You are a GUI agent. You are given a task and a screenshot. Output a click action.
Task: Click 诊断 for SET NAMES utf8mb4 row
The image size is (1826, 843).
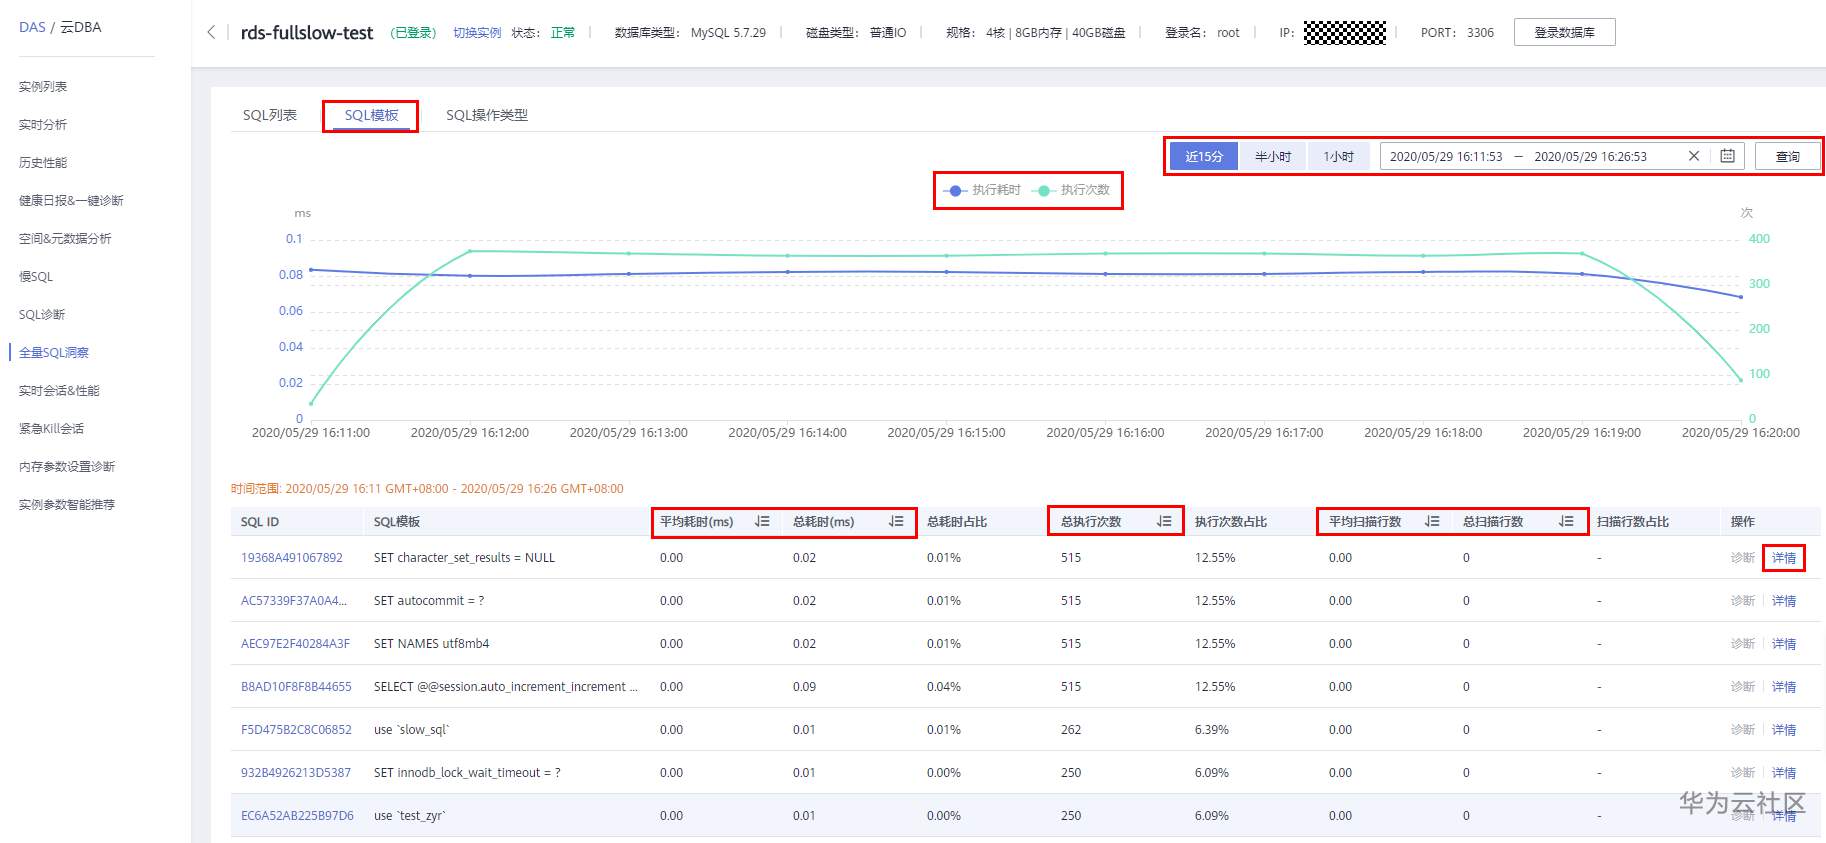tap(1743, 644)
